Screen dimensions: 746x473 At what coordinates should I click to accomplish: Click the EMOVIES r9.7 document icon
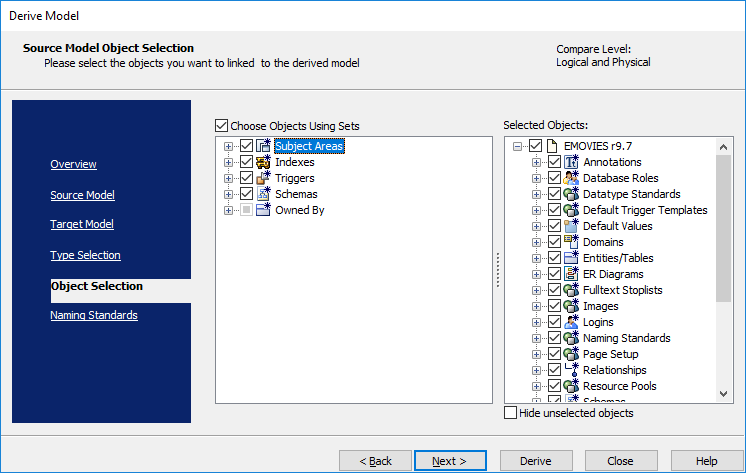(552, 146)
